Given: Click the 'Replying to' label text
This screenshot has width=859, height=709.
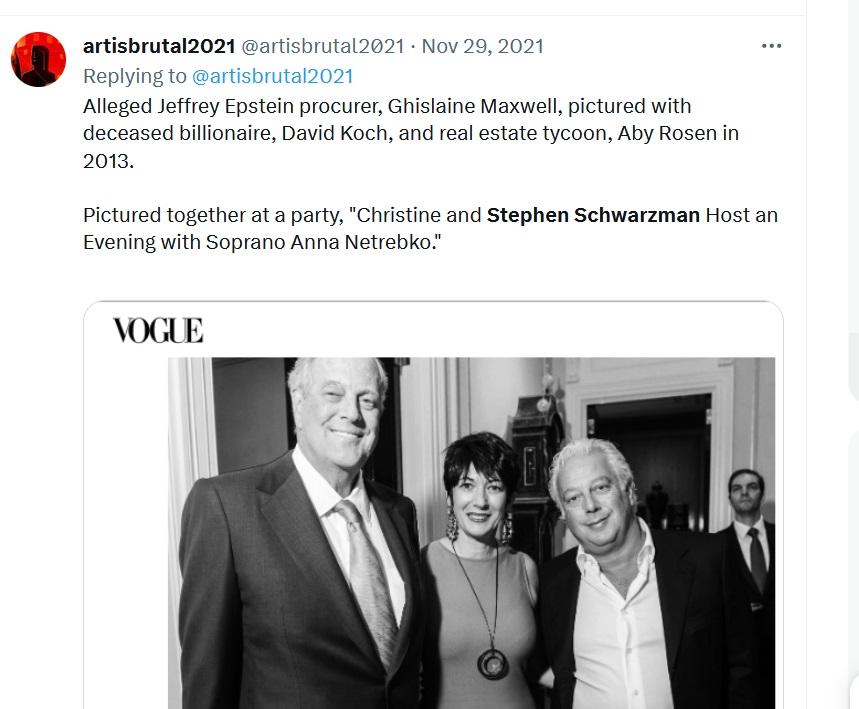Looking at the screenshot, I should pos(135,76).
